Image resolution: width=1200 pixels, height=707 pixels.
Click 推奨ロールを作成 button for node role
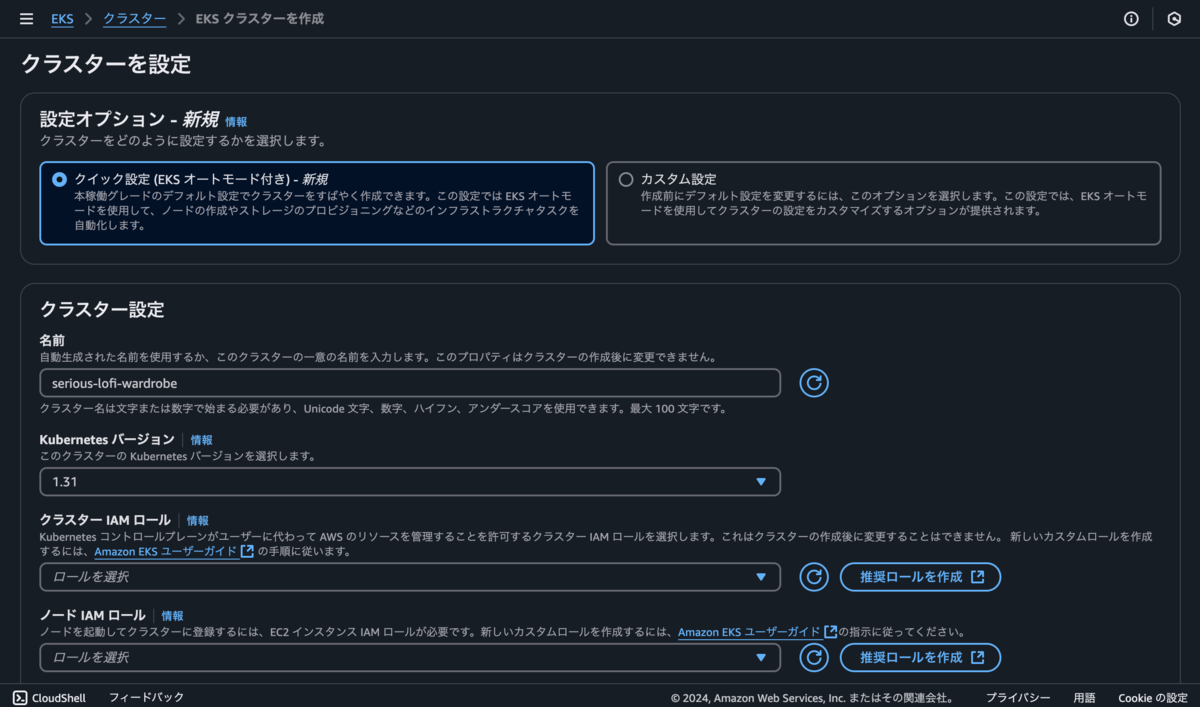(x=920, y=657)
